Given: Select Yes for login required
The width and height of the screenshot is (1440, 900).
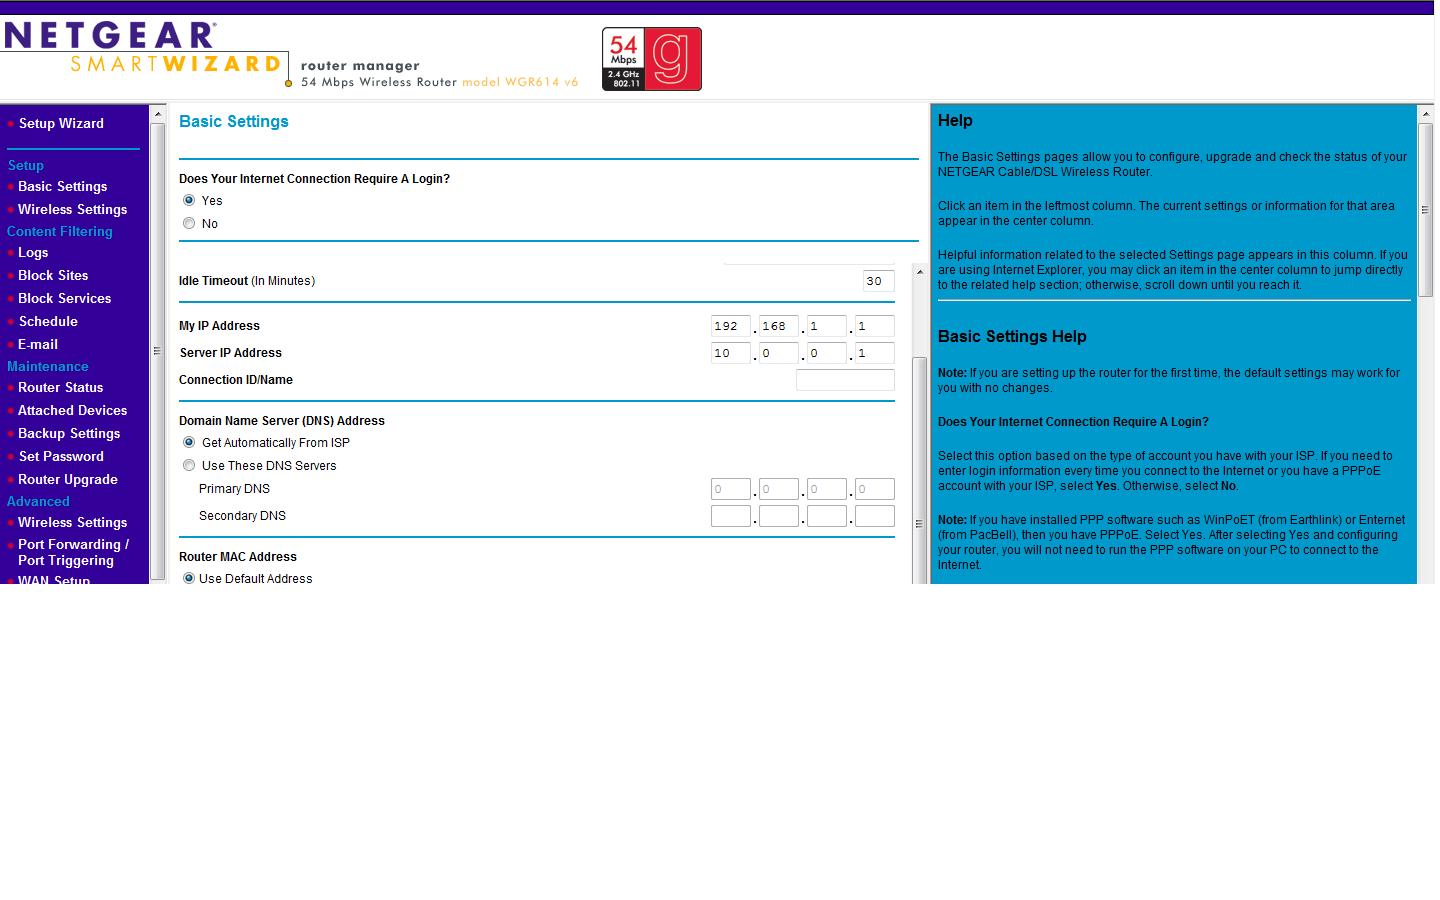Looking at the screenshot, I should (189, 200).
